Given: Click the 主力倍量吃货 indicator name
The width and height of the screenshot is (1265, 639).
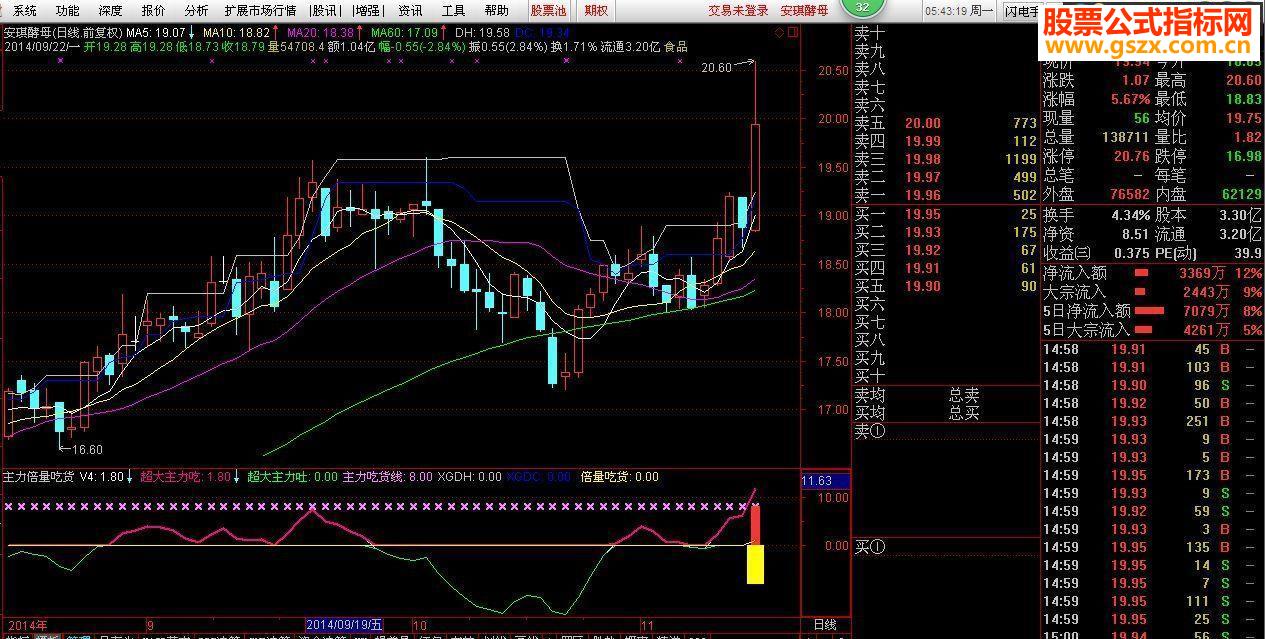Looking at the screenshot, I should click(x=40, y=477).
